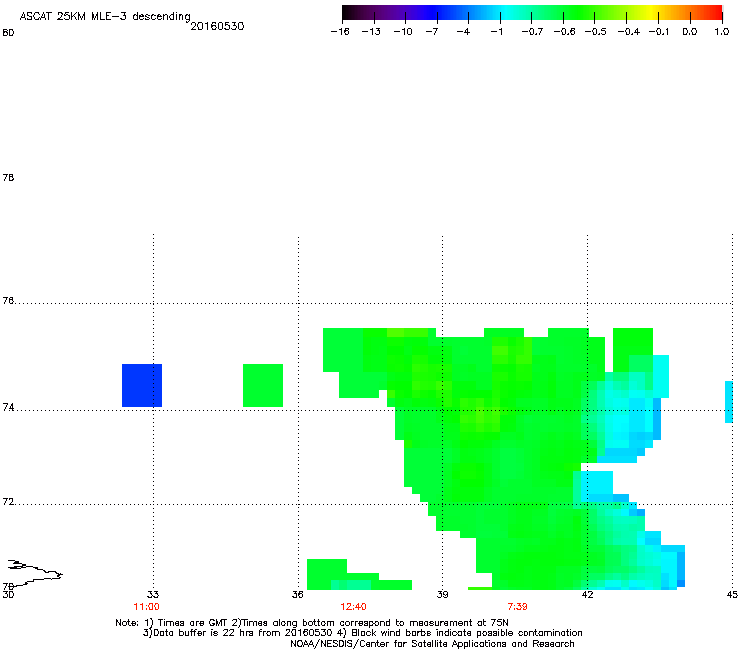This screenshot has width=740, height=650.
Task: Click the longitude label 45
Action: [x=732, y=594]
